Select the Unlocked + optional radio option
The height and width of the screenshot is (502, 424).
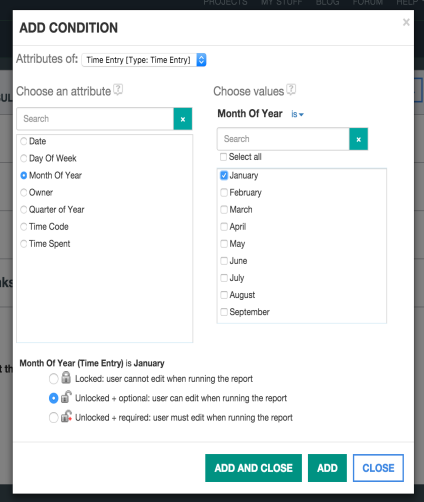[x=53, y=398]
